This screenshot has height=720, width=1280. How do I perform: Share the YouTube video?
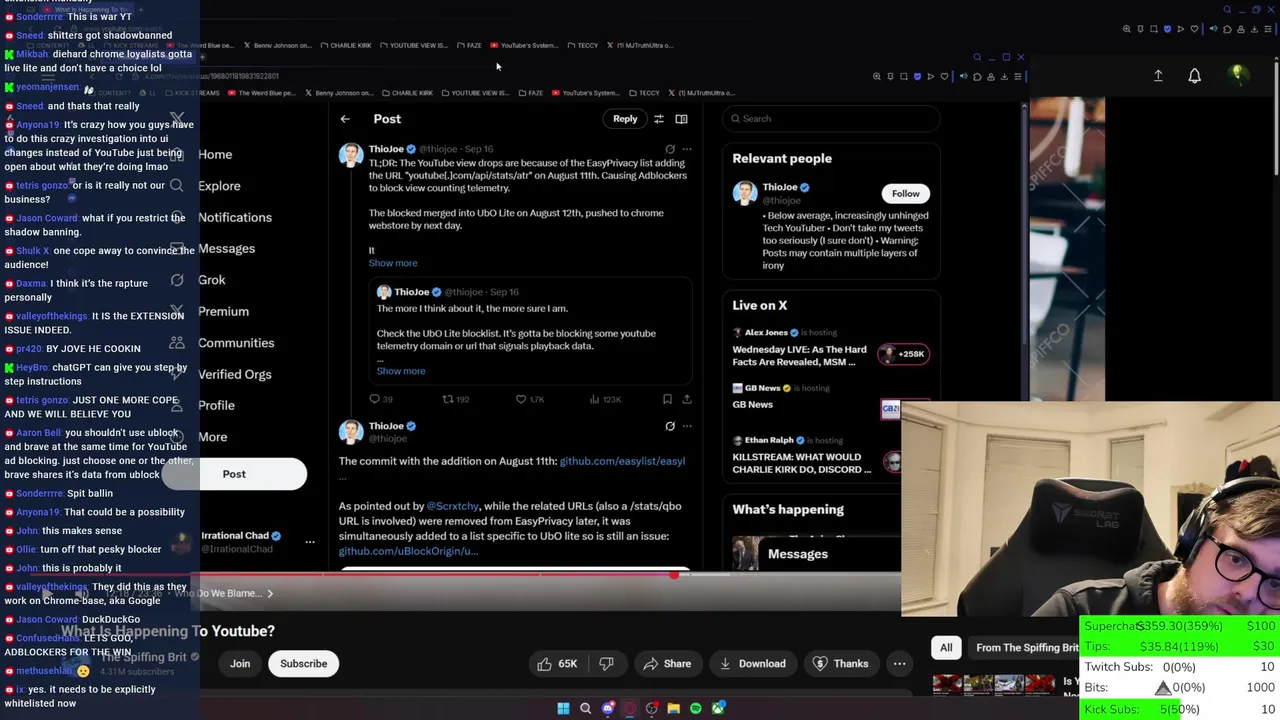[x=667, y=664]
